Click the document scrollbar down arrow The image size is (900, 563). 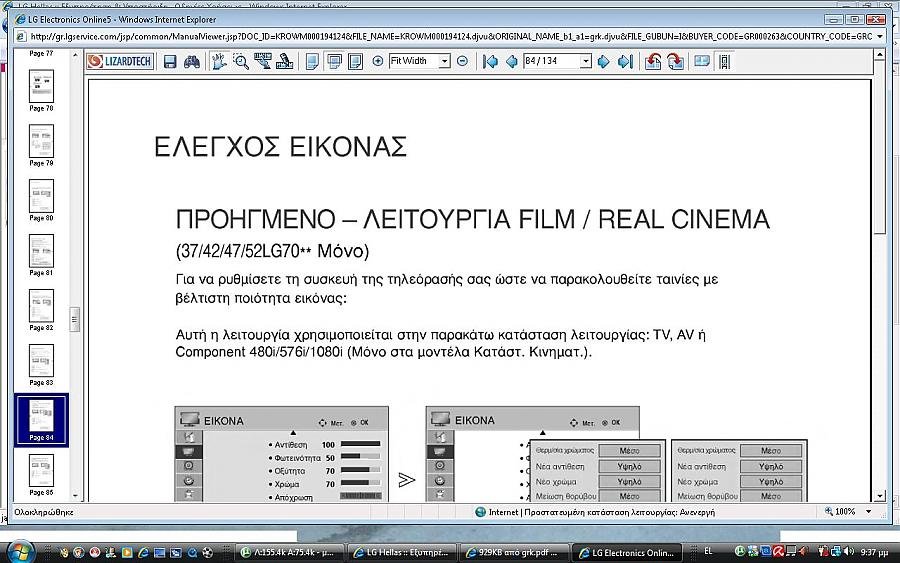tap(880, 496)
